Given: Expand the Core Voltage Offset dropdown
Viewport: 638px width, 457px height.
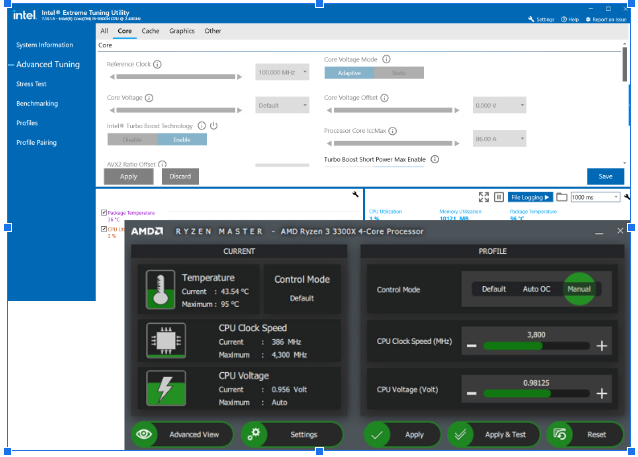Looking at the screenshot, I should click(497, 106).
